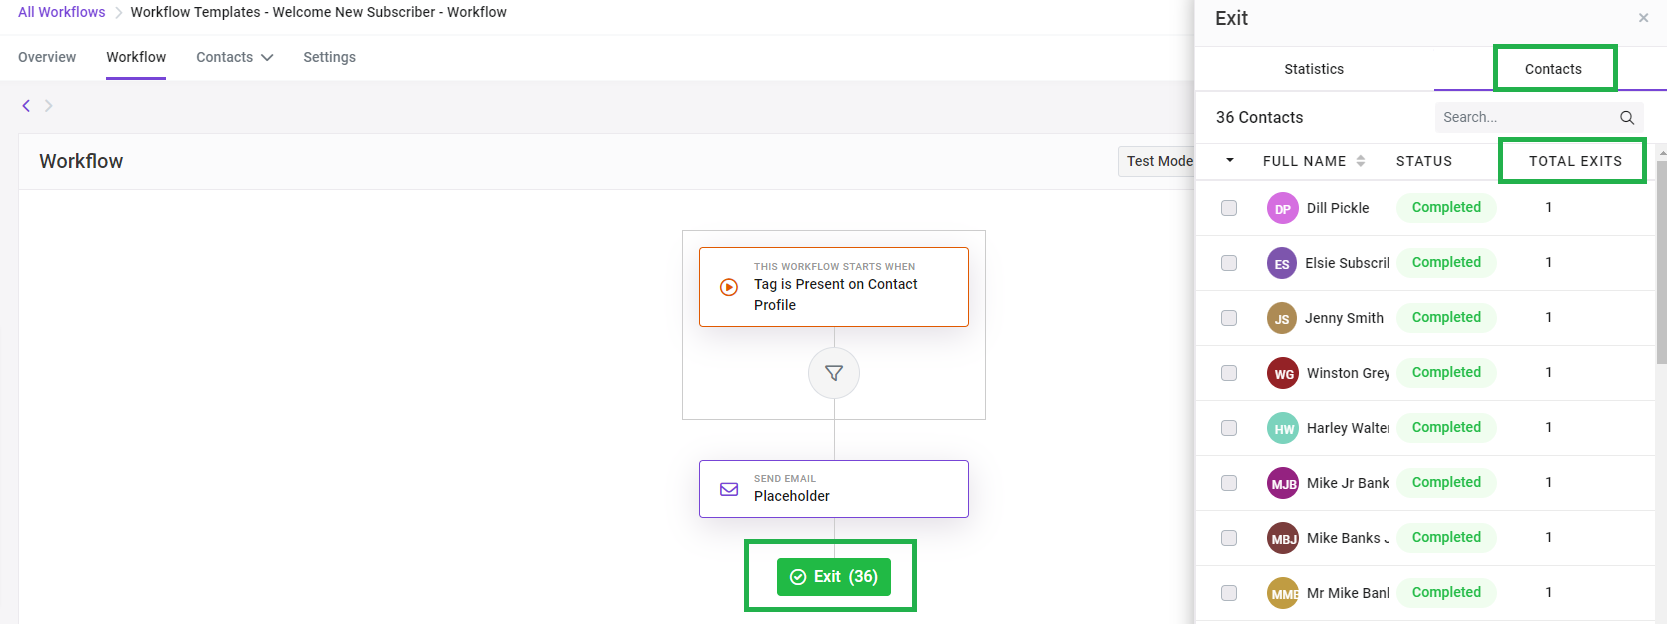Click the Test Mode button
Viewport: 1667px width, 624px height.
[x=1159, y=161]
